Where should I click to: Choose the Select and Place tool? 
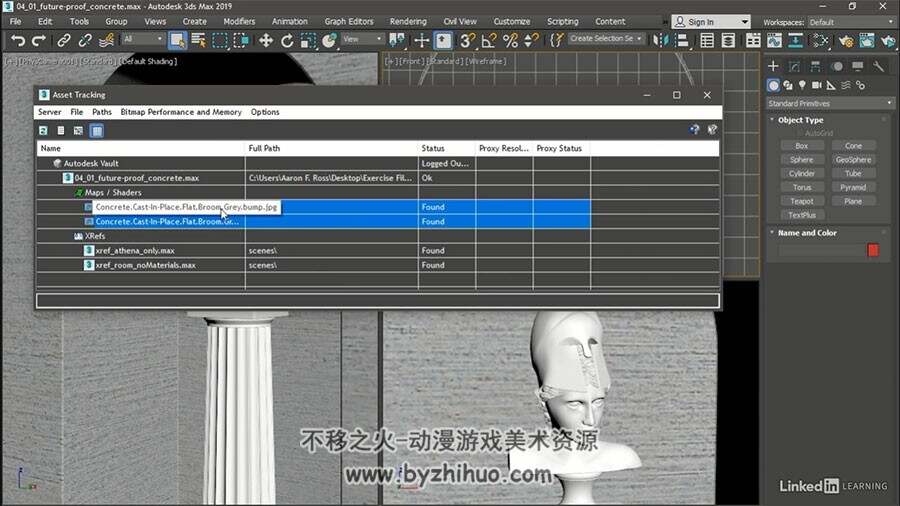(329, 41)
